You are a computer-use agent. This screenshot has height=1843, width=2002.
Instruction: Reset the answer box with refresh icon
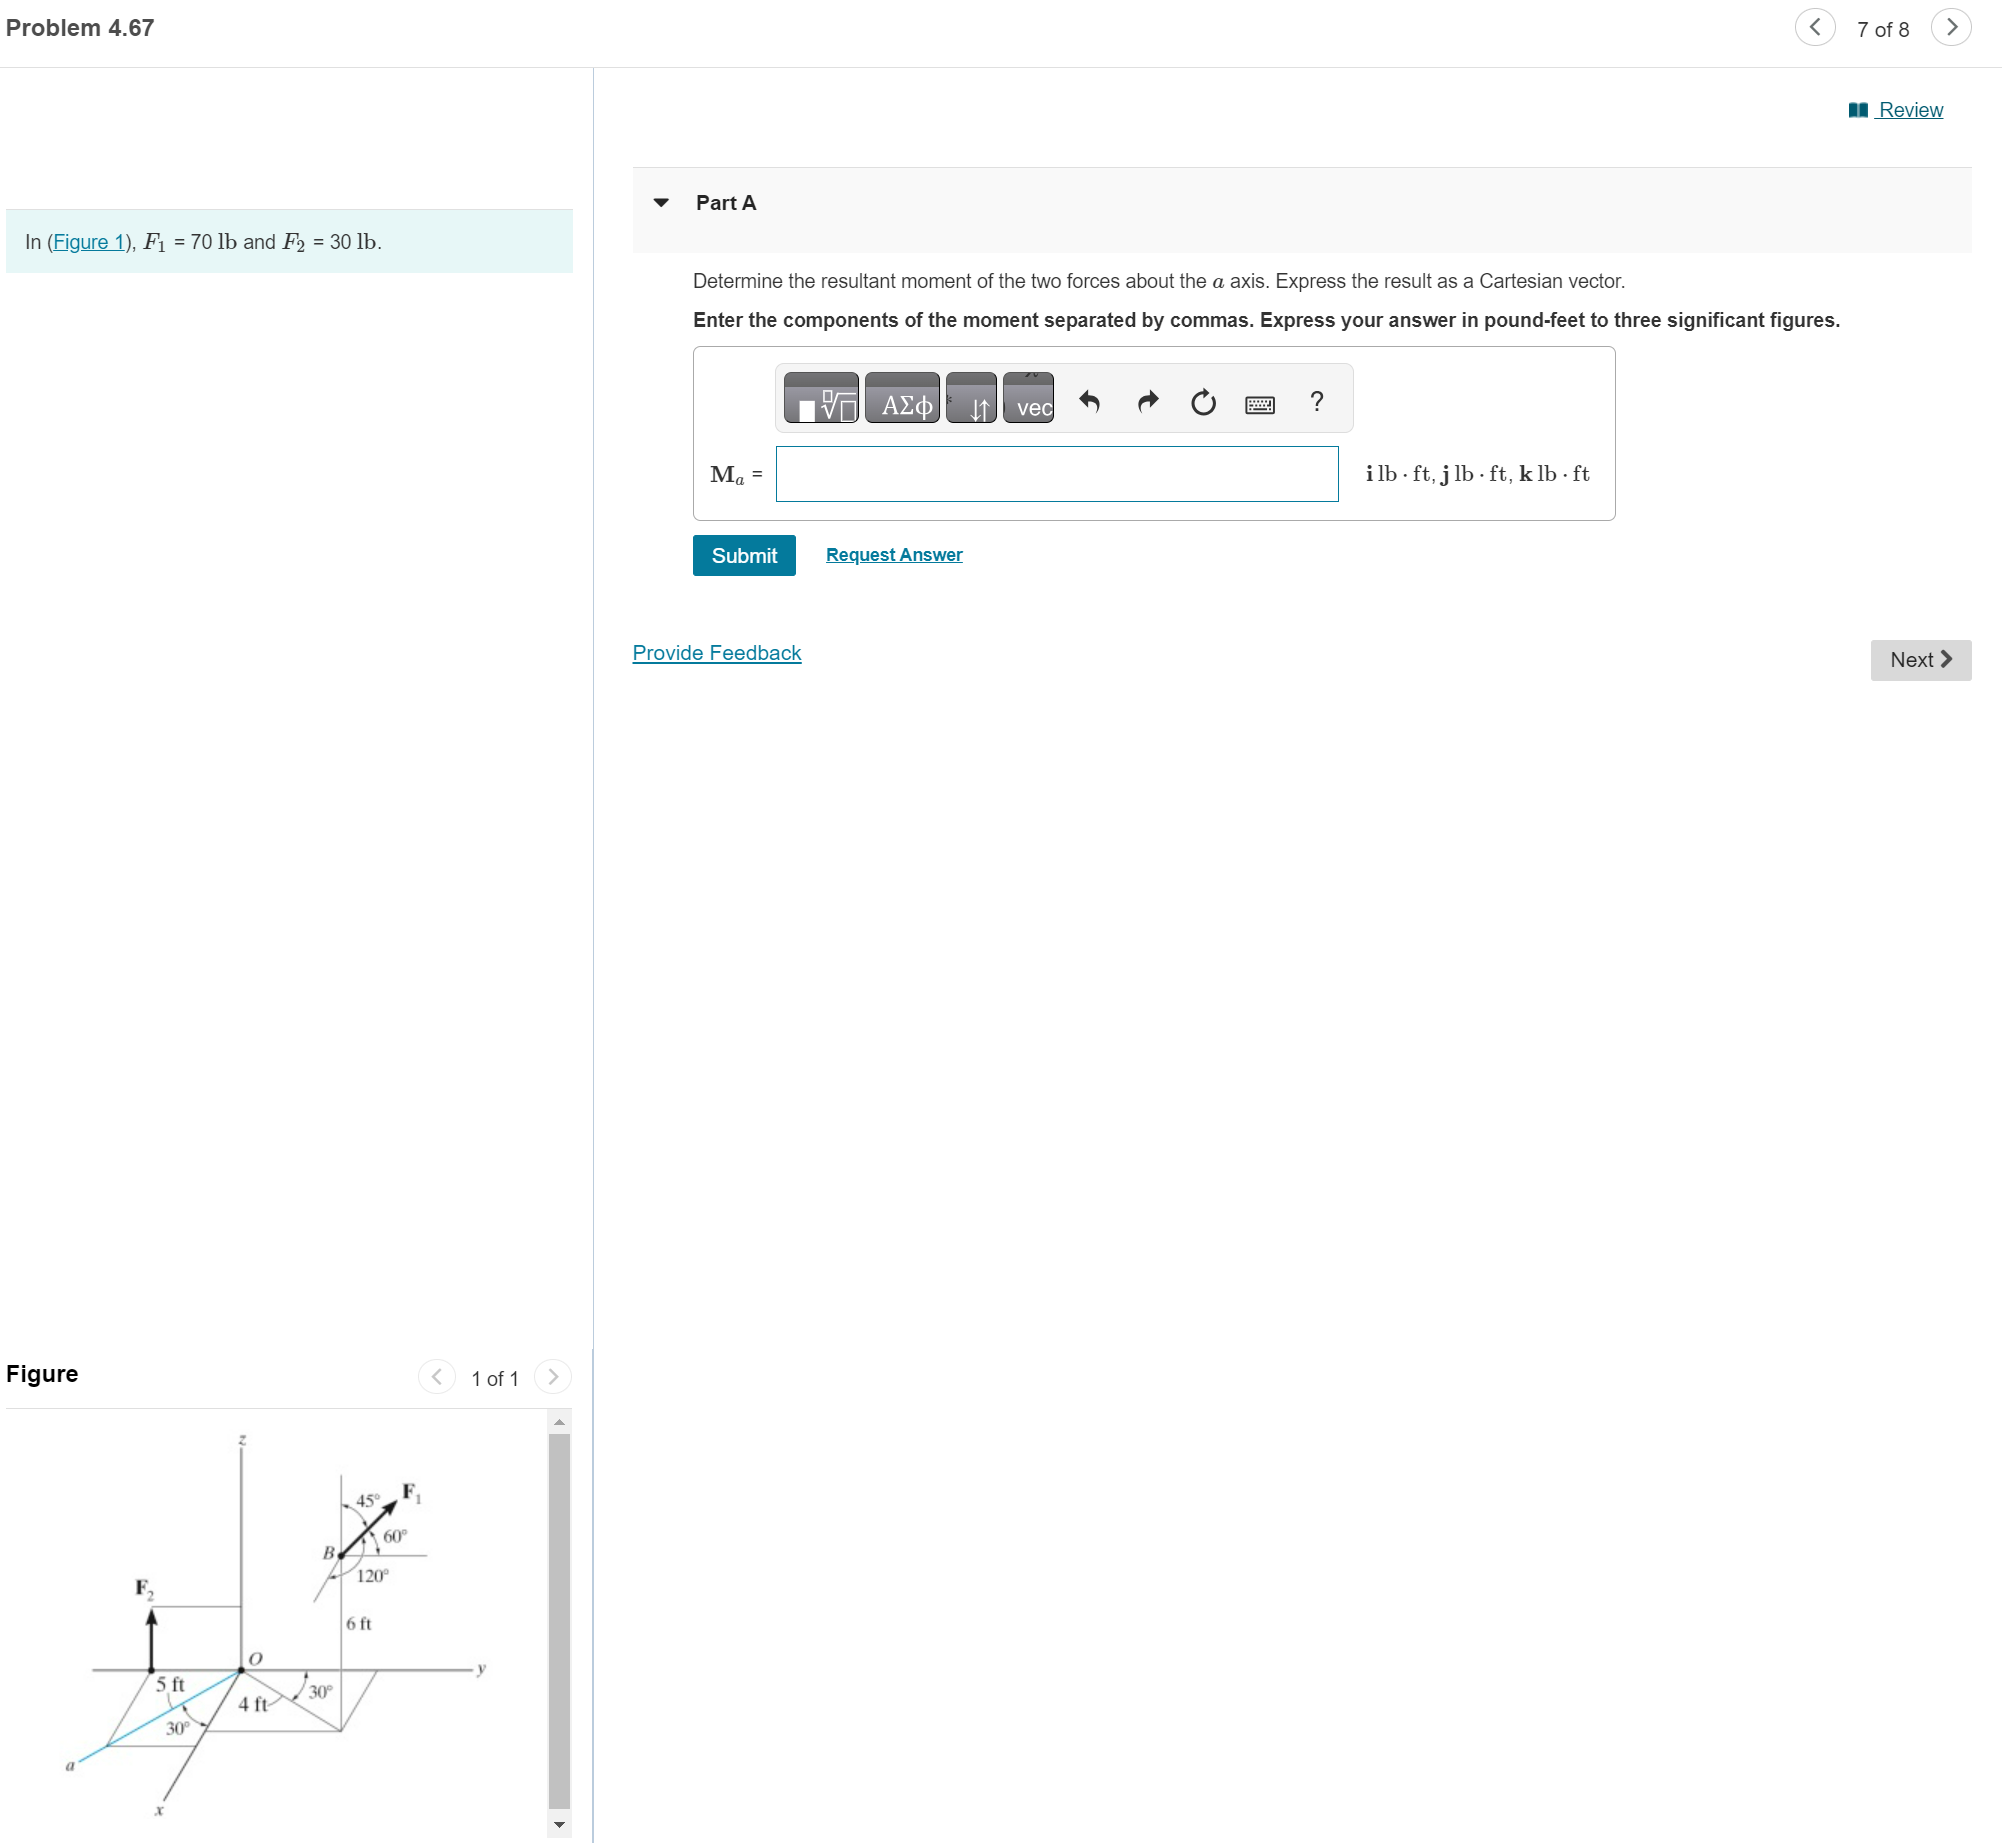pyautogui.click(x=1203, y=402)
